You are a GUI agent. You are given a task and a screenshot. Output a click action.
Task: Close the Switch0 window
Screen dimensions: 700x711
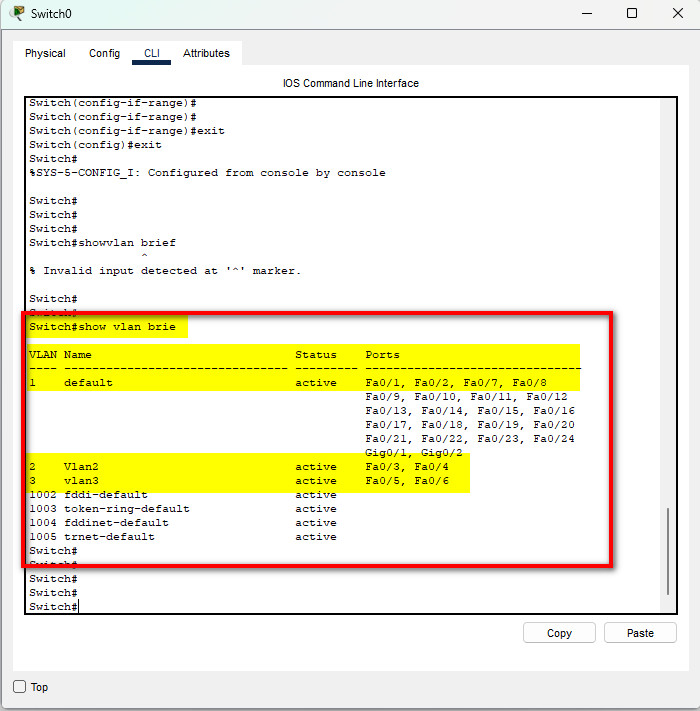coord(677,14)
